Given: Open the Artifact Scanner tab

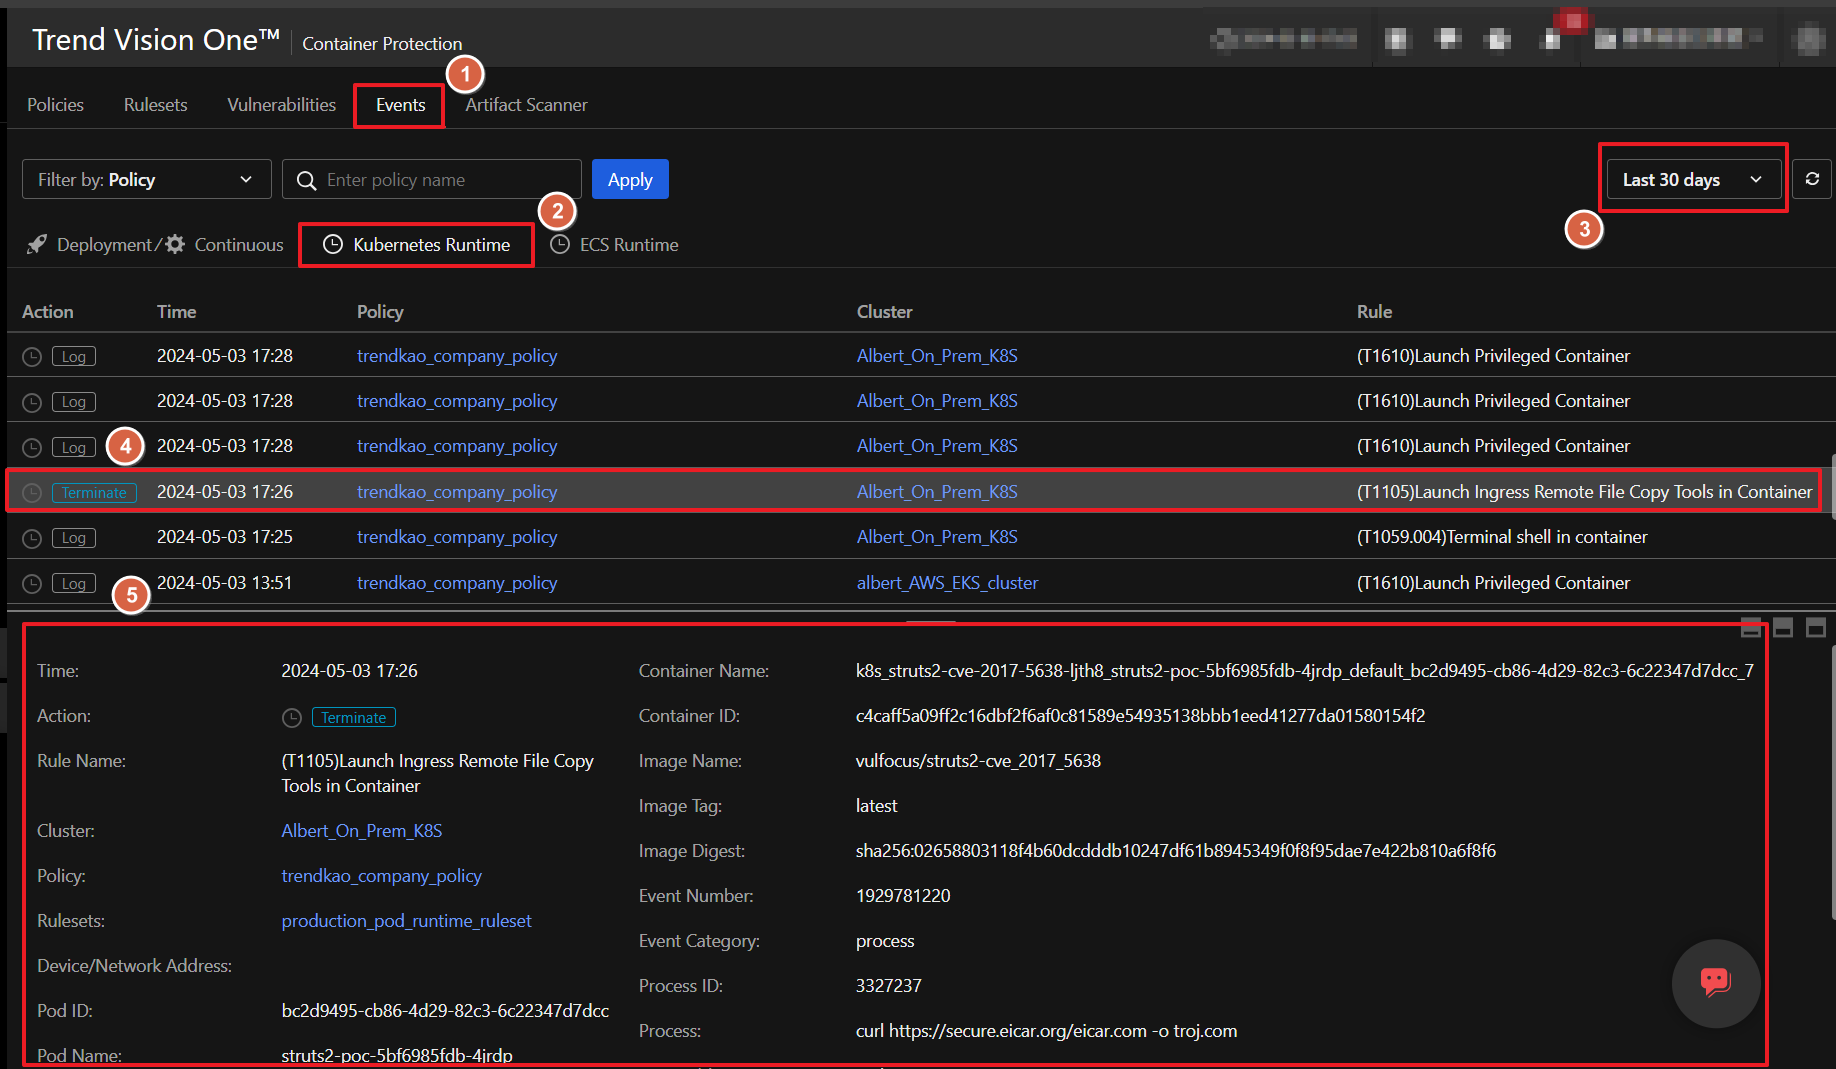Looking at the screenshot, I should [x=526, y=105].
